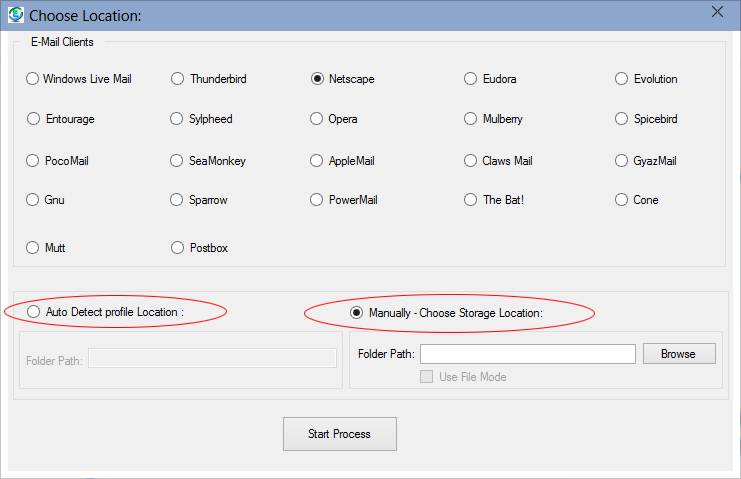741x479 pixels.
Task: Select the Windows Live Mail radio option
Action: tap(33, 79)
